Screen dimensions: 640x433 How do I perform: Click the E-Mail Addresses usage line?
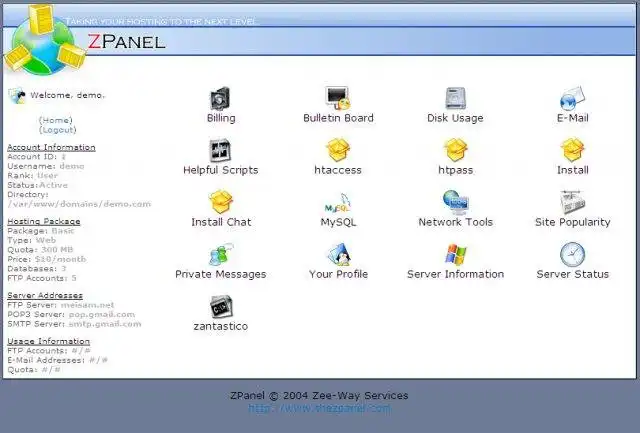(x=58, y=360)
